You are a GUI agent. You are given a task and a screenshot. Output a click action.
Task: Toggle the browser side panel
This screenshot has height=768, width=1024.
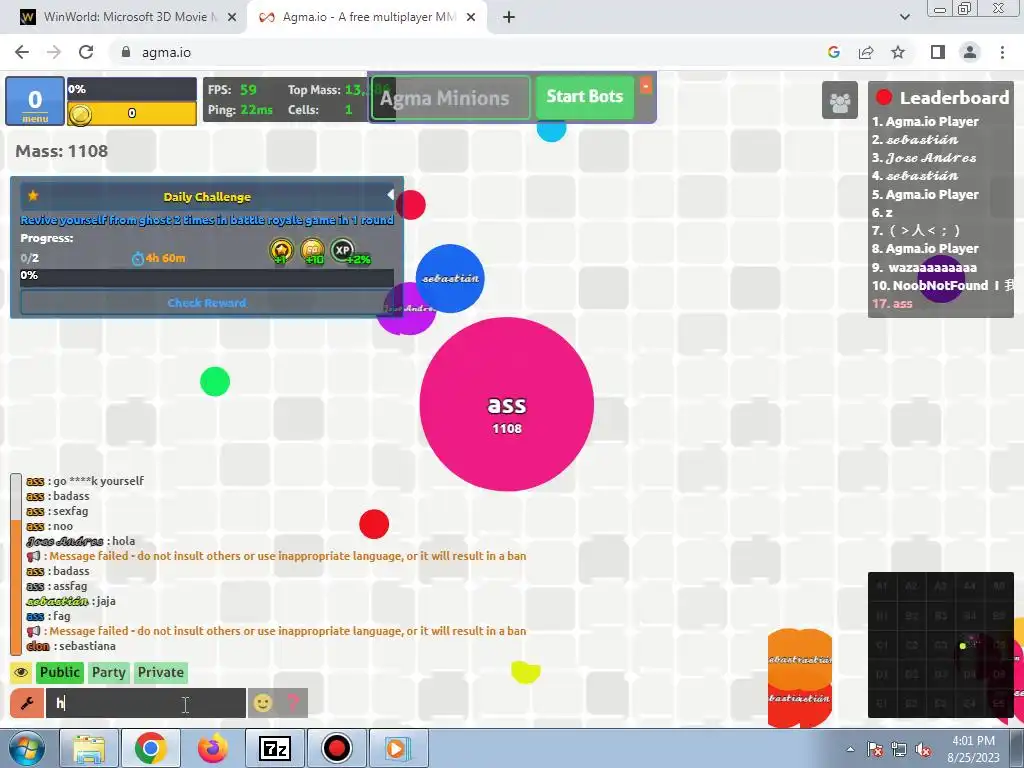(938, 52)
